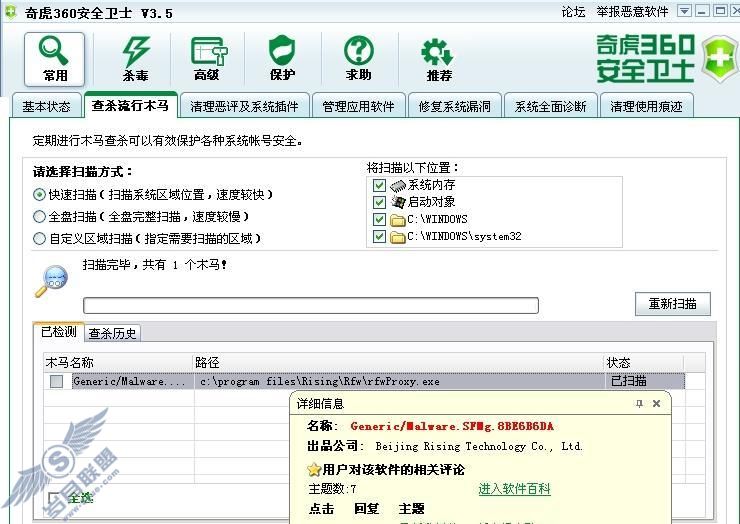Toggle the 启动对象 checkbox
Viewport: 740px width, 524px height.
coord(379,202)
